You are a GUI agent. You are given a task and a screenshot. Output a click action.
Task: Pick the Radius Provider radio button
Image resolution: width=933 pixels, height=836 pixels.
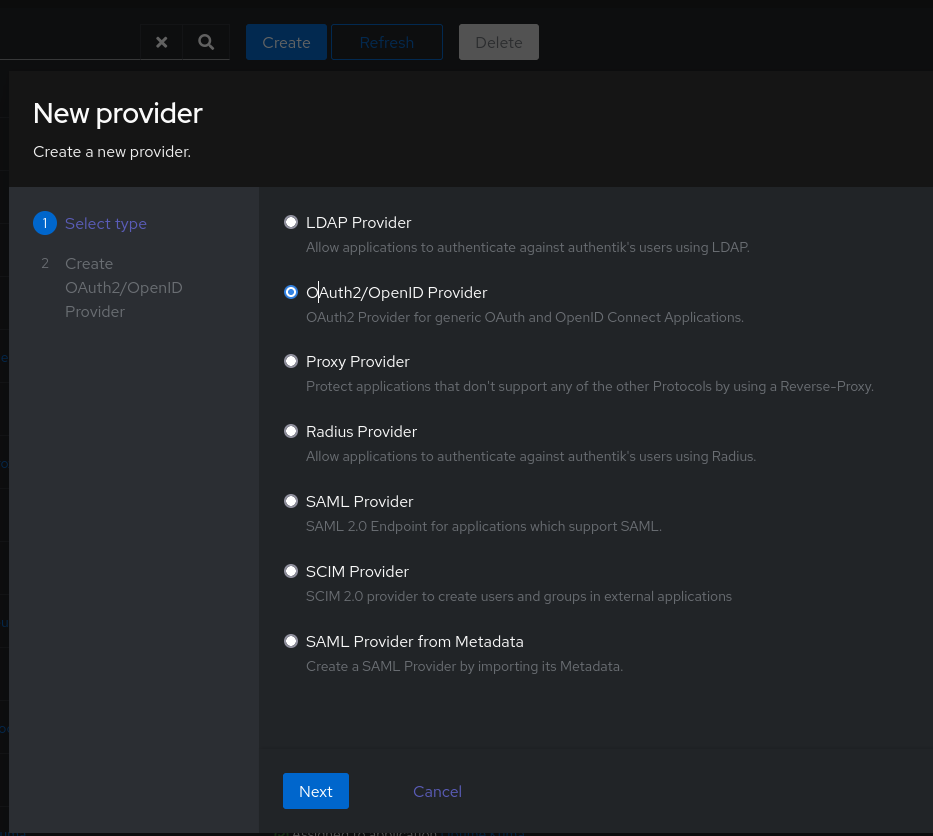pos(291,431)
